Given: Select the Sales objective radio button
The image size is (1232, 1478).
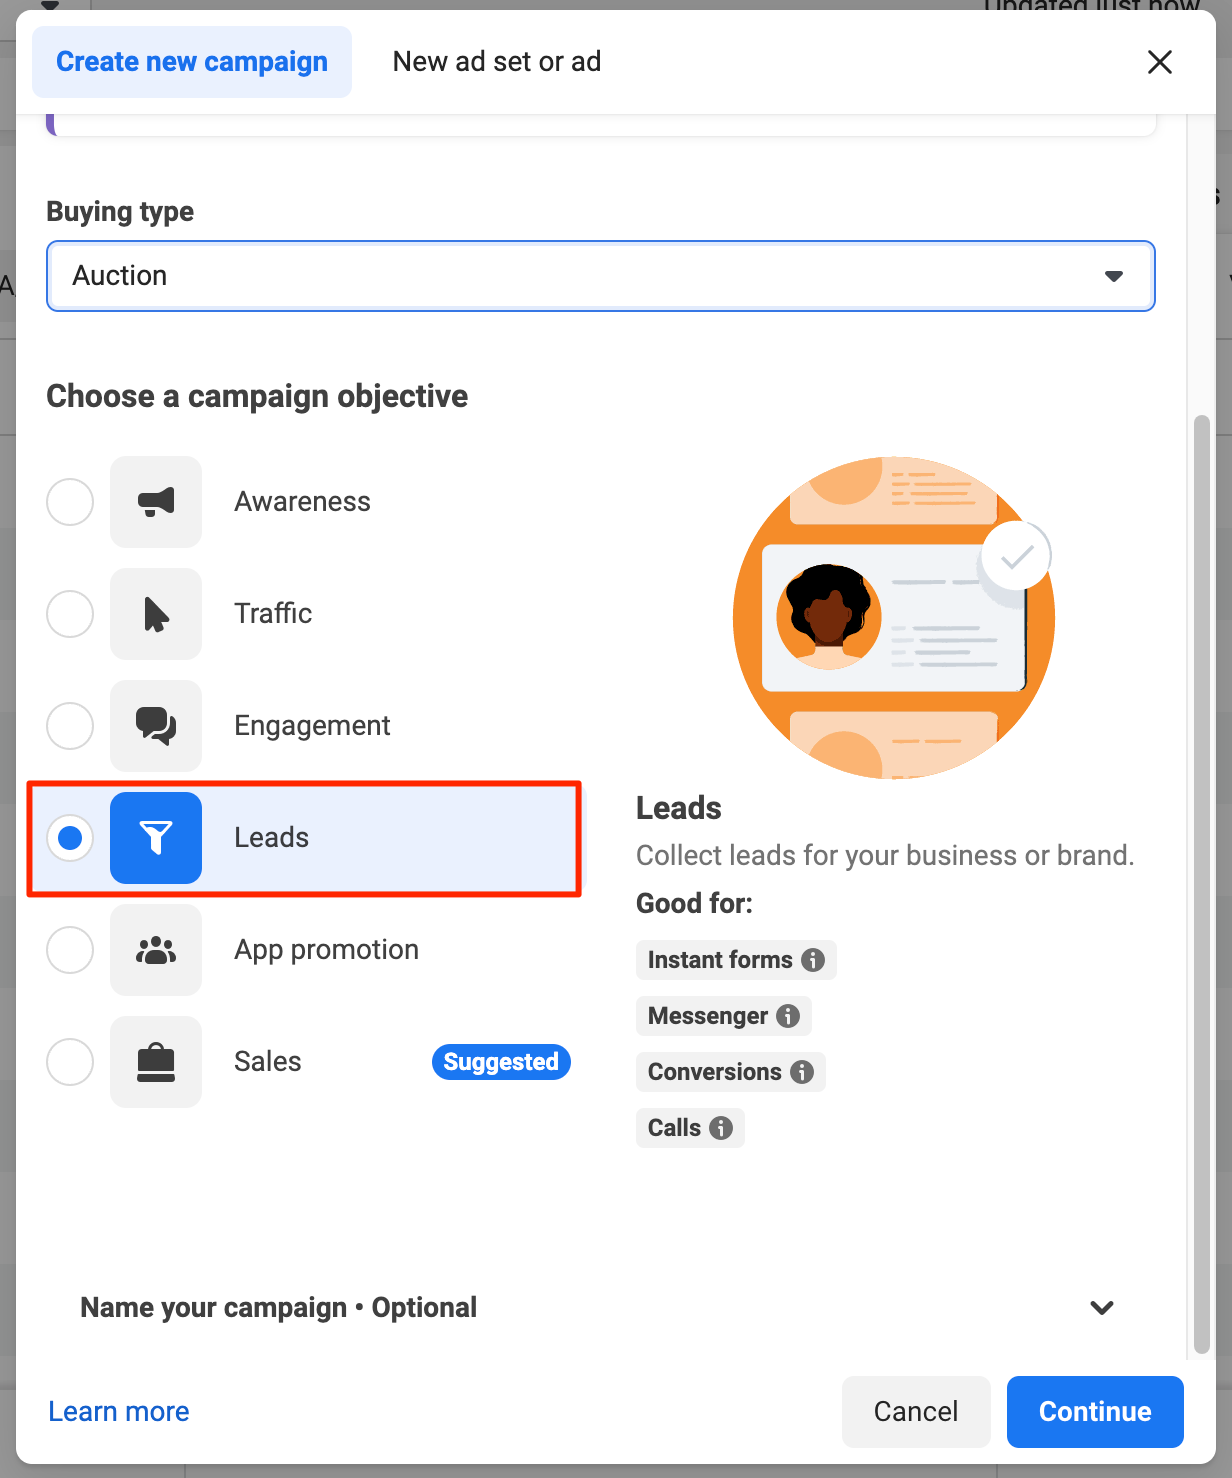Looking at the screenshot, I should pyautogui.click(x=69, y=1062).
